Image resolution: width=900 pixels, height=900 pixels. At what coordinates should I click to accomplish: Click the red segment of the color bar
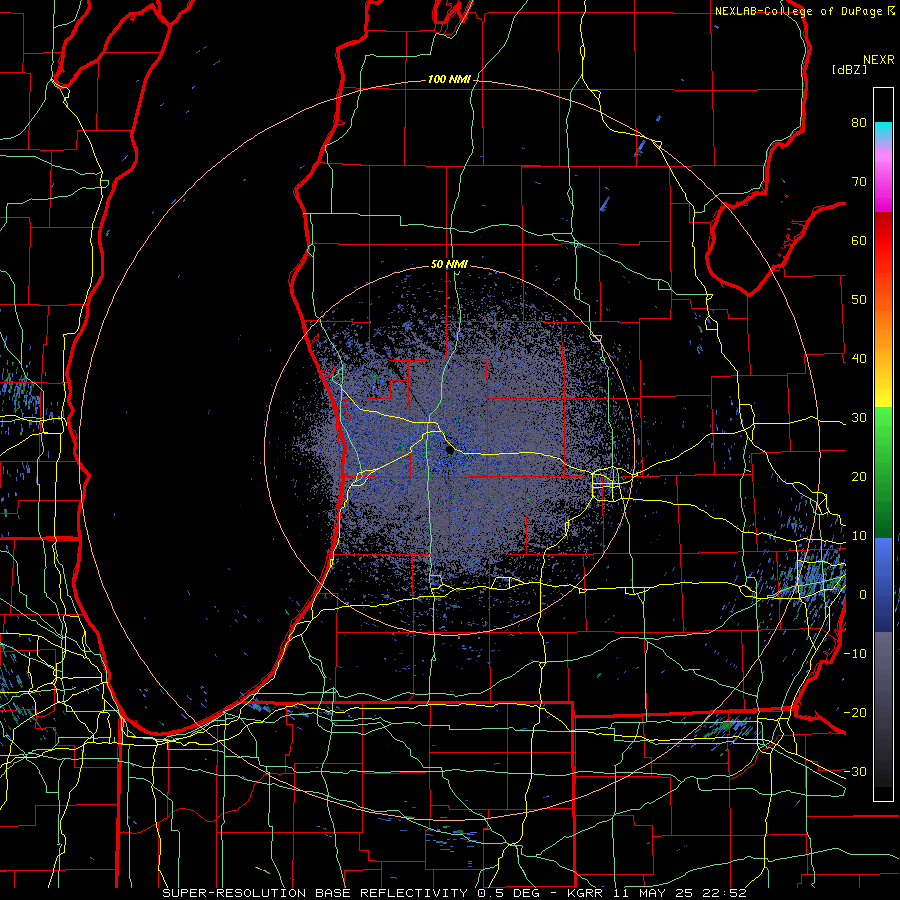(x=883, y=242)
